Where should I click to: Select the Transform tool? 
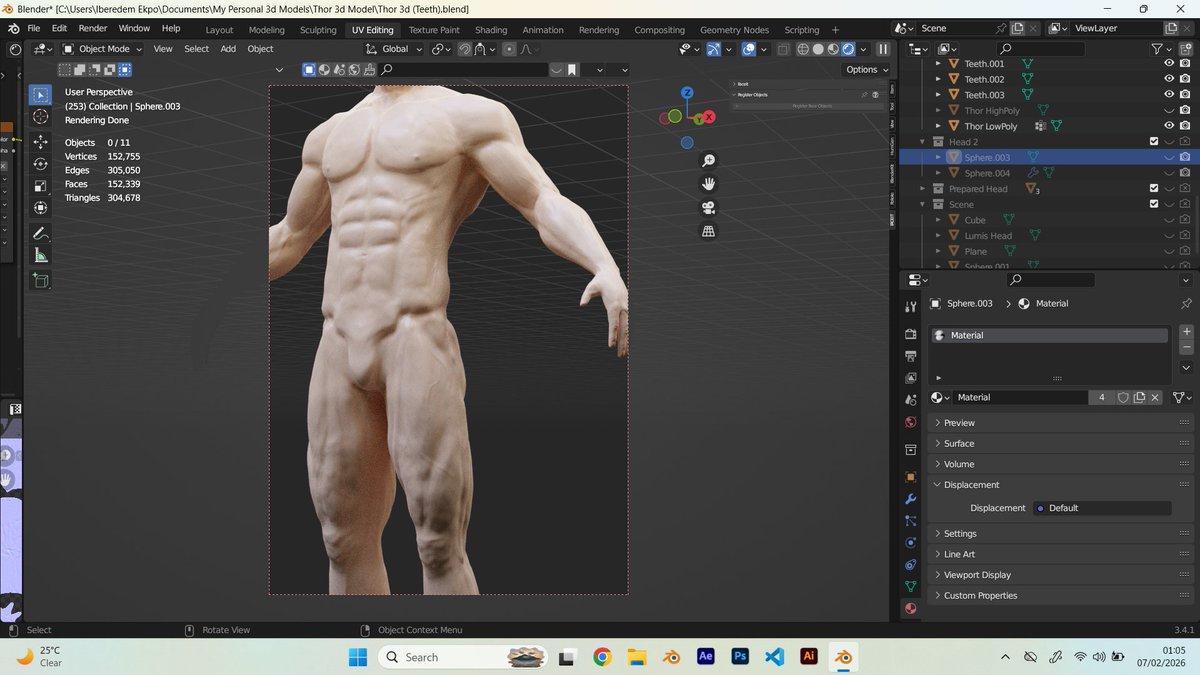[x=40, y=208]
